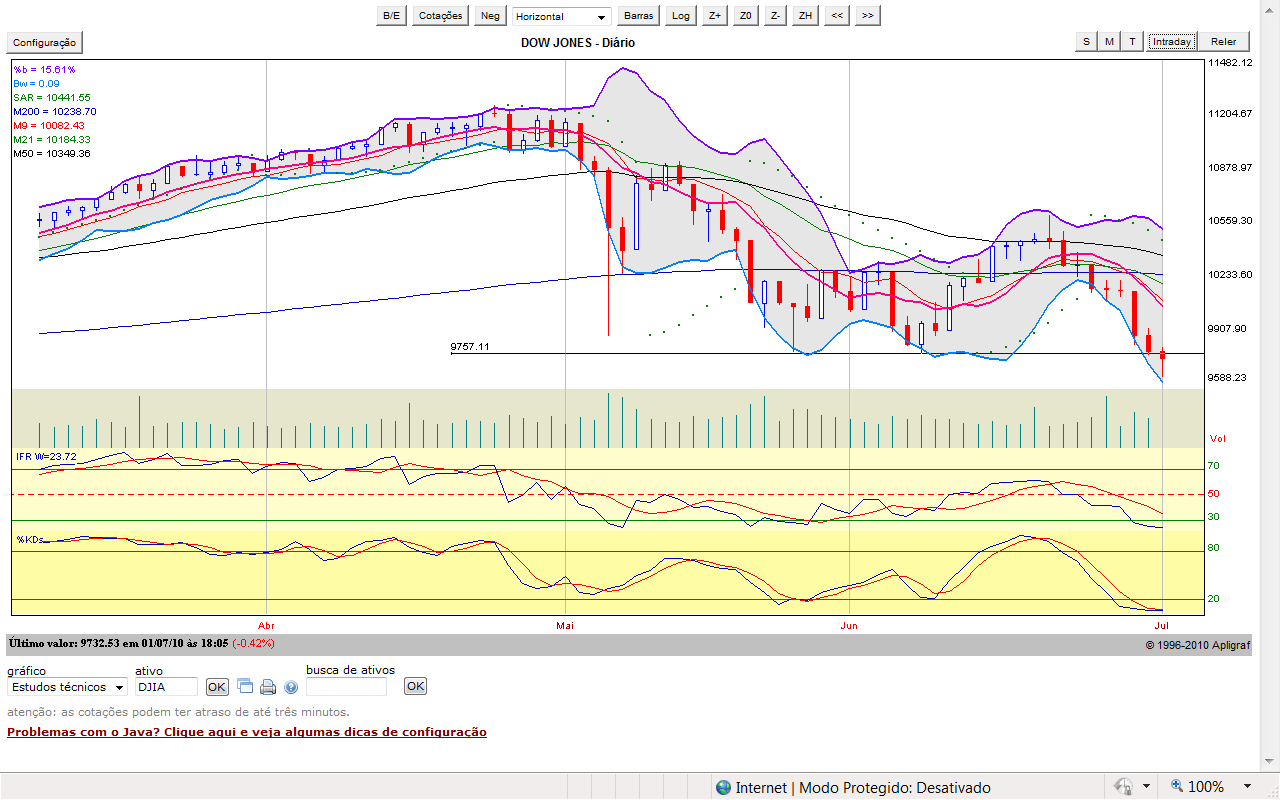Open the Configuração button
This screenshot has width=1280, height=800.
44,42
